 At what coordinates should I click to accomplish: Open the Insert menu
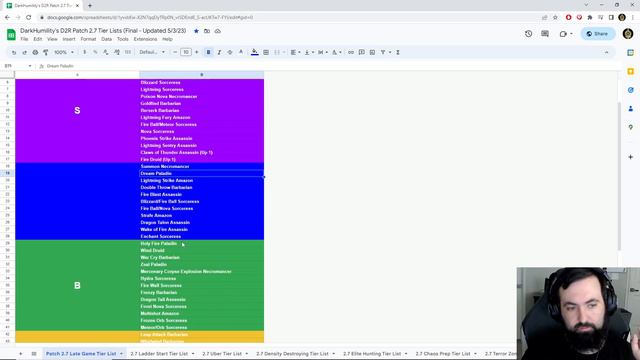pyautogui.click(x=69, y=39)
